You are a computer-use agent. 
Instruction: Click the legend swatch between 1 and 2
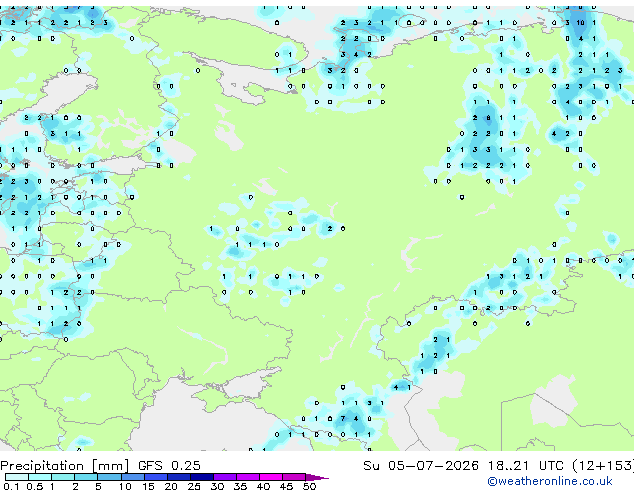pyautogui.click(x=63, y=477)
